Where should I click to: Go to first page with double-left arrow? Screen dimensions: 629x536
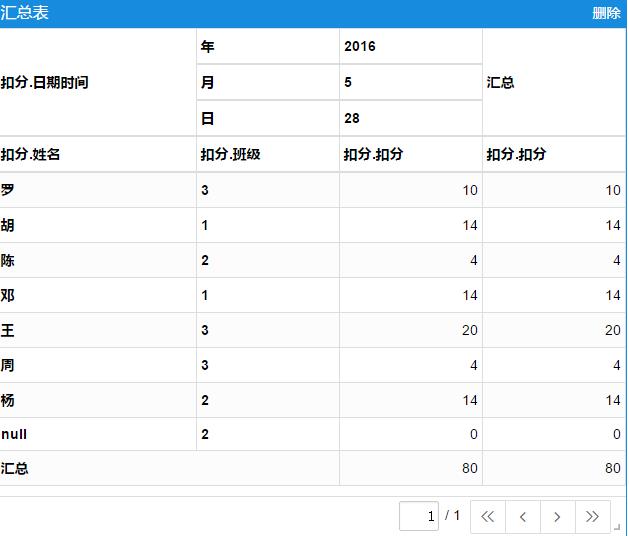(x=488, y=516)
